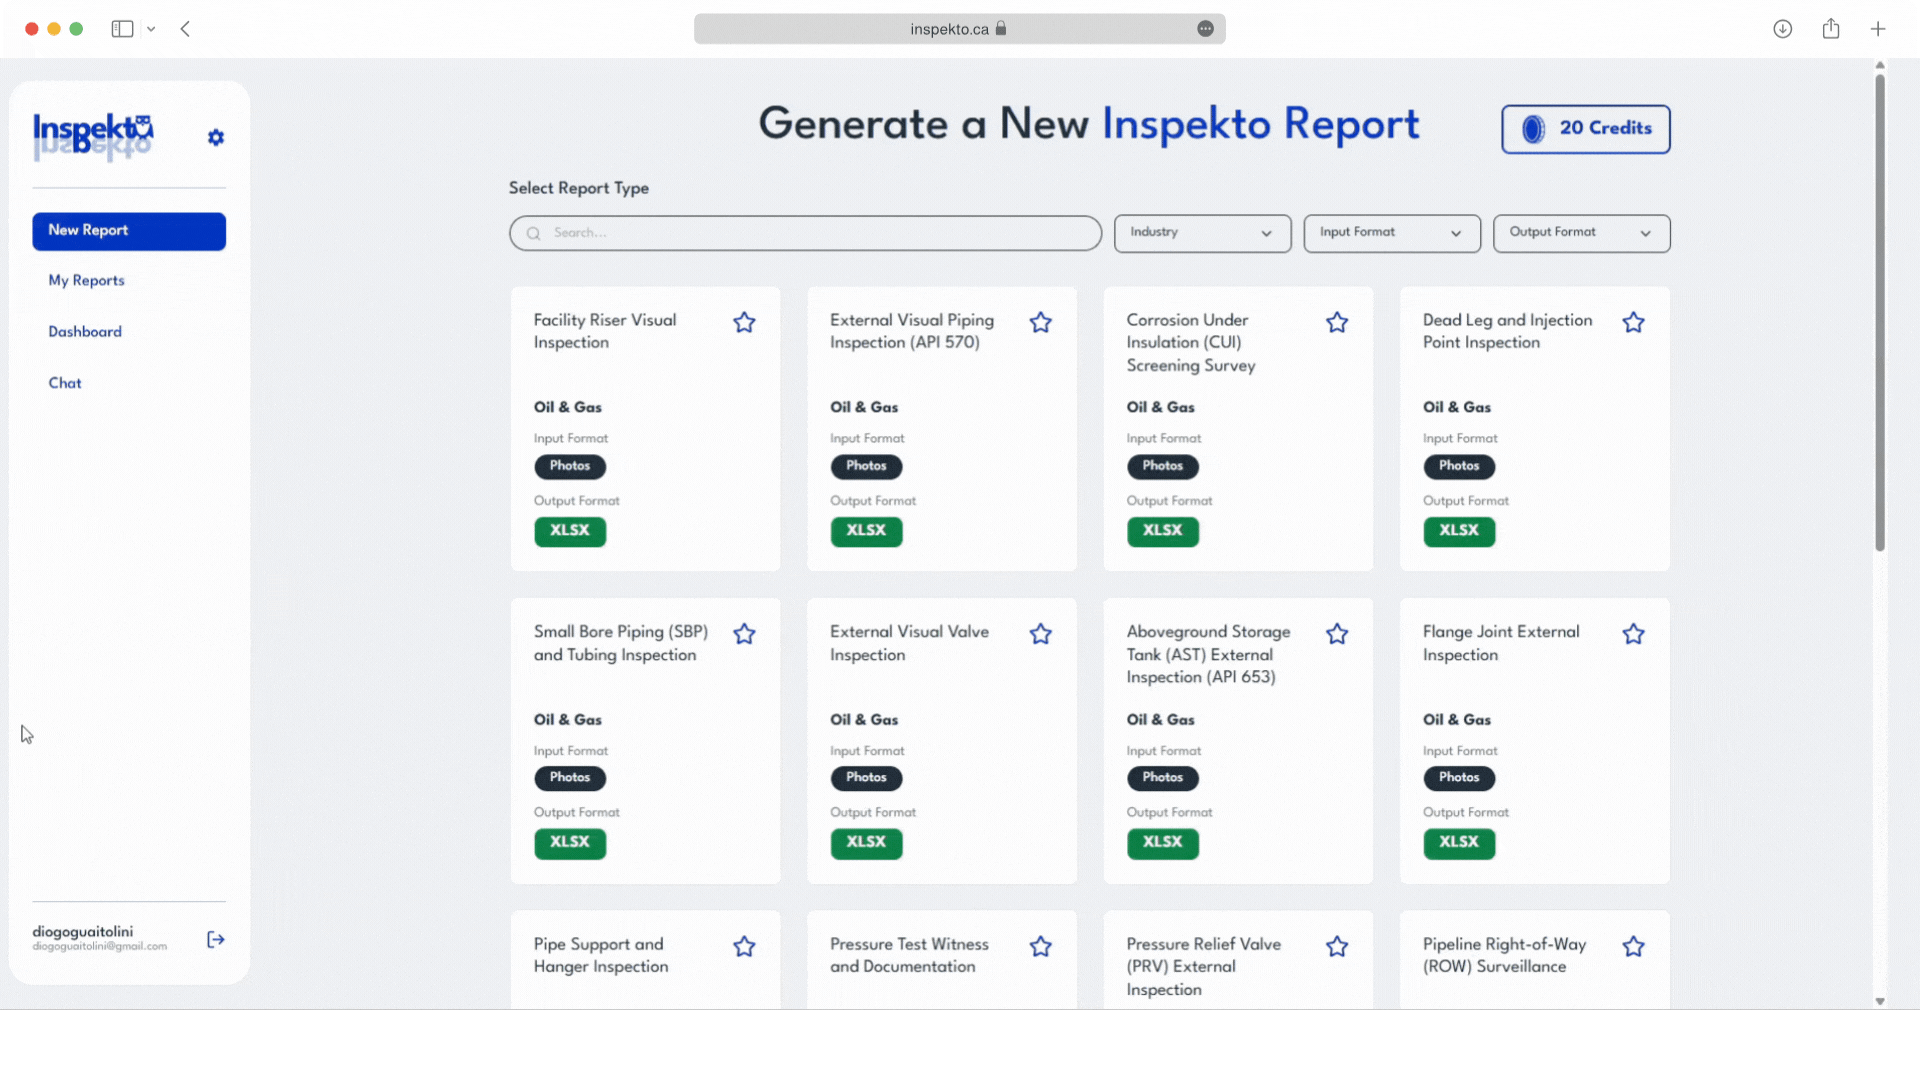Click the page vertical scrollbar thumb

(x=1880, y=310)
